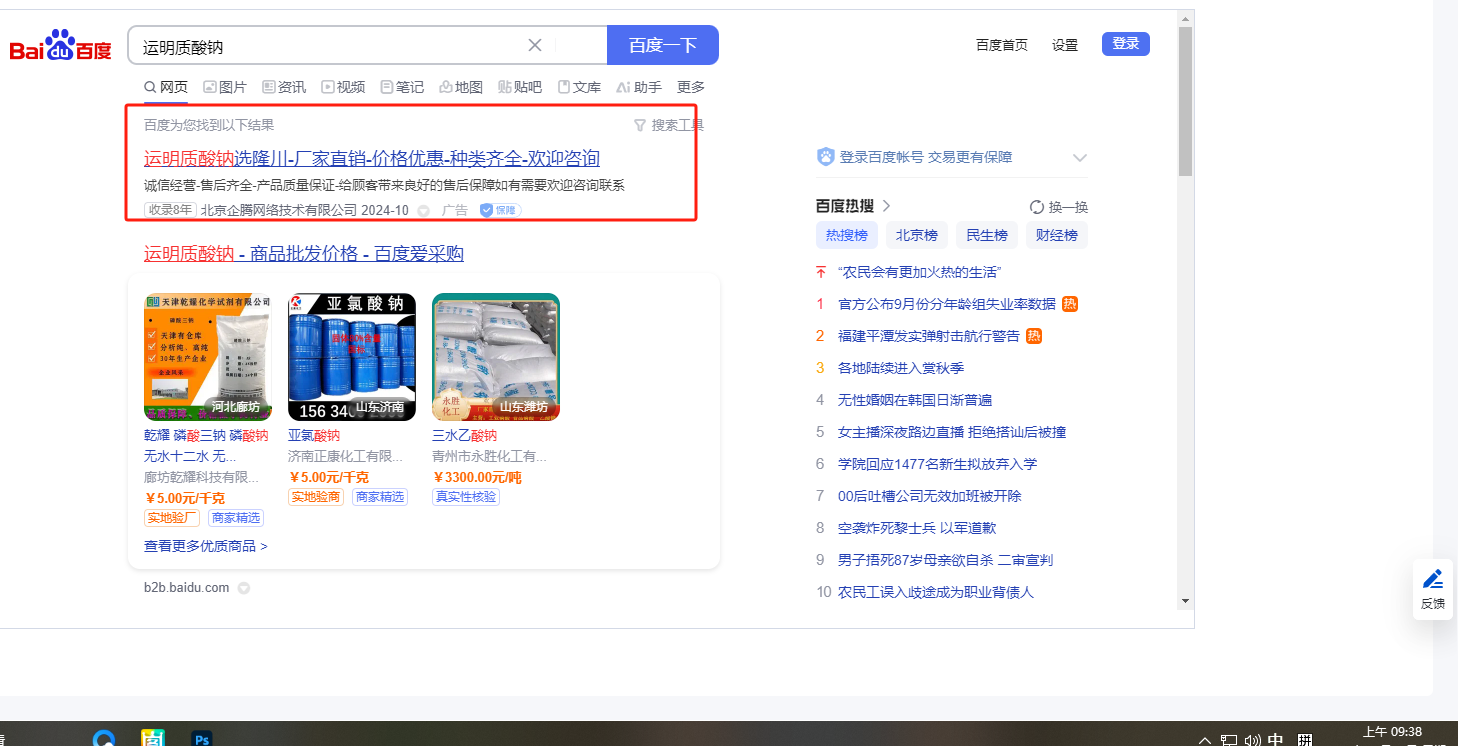
Task: Click the vertical scrollbar thumb
Action: tap(1186, 102)
